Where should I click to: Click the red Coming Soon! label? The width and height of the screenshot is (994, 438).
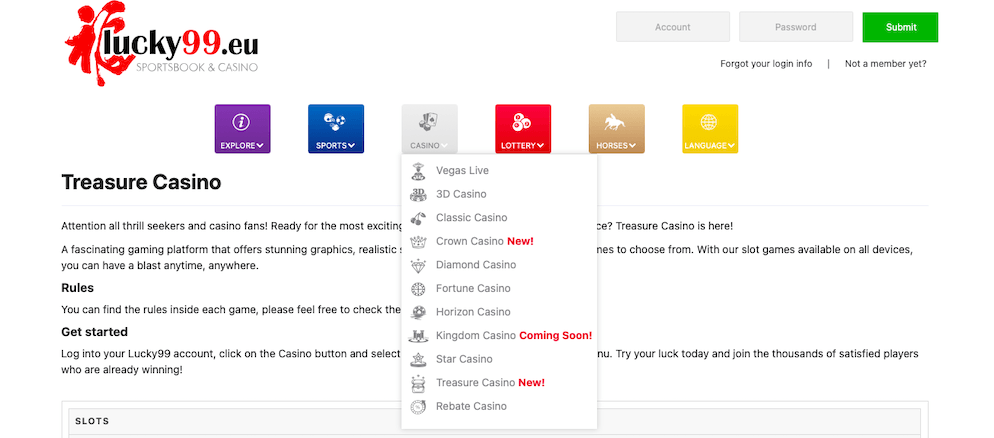click(x=555, y=335)
